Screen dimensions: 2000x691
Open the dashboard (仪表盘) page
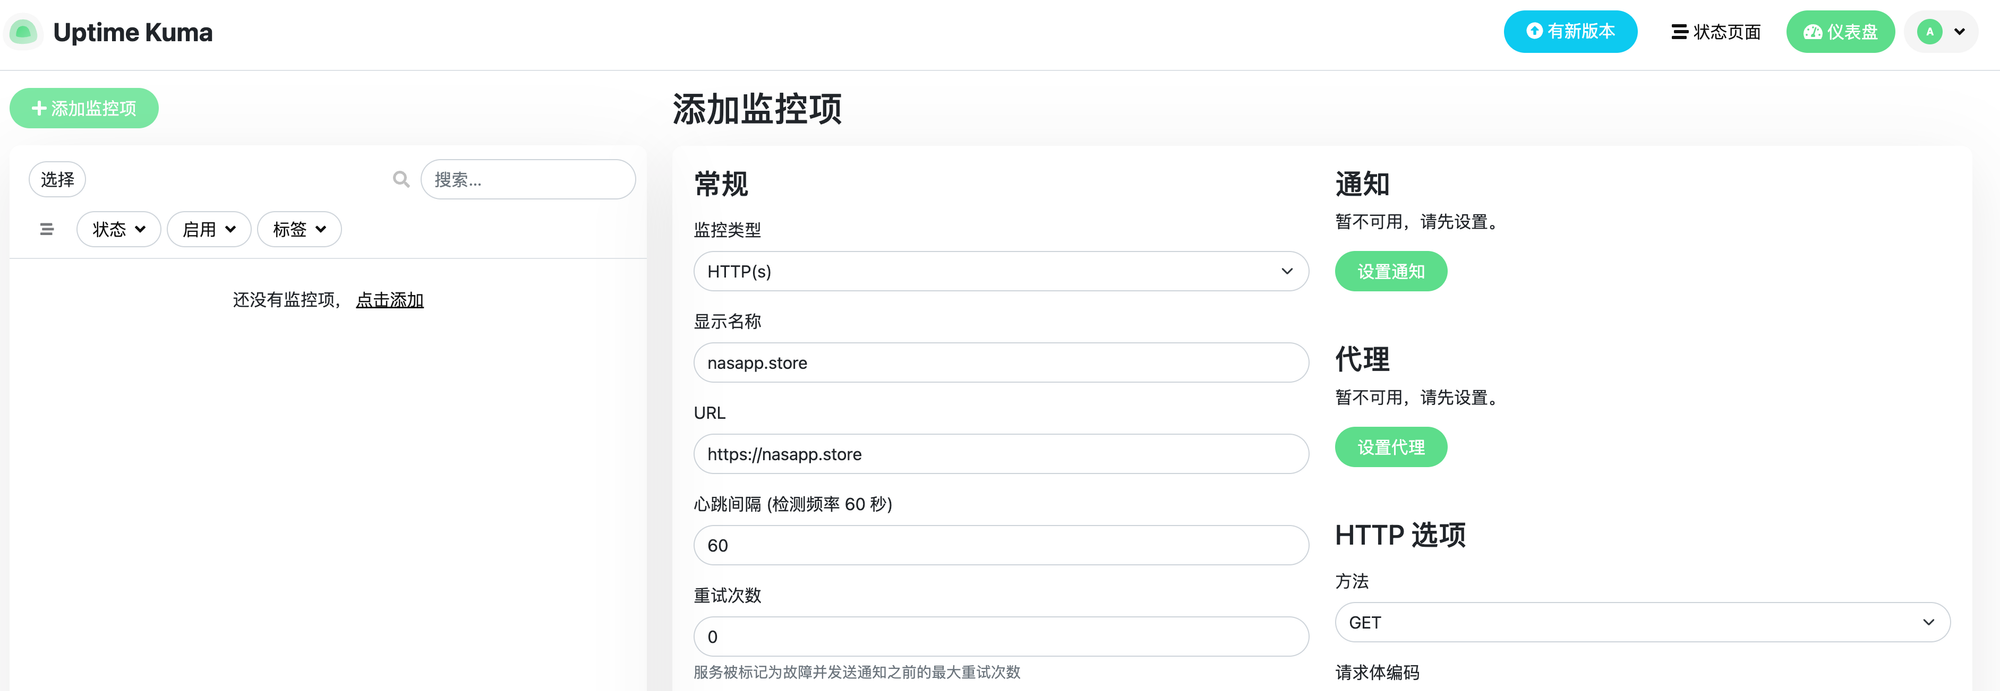coord(1840,32)
